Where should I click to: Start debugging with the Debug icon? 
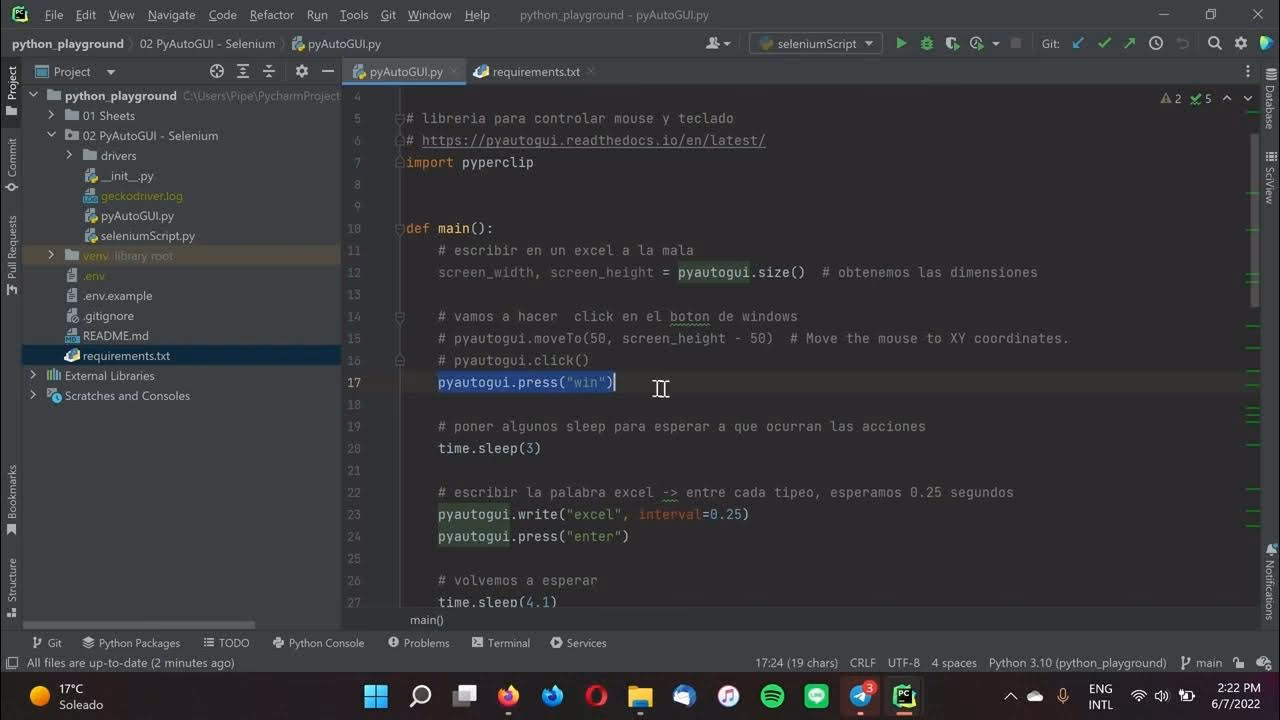[x=925, y=43]
